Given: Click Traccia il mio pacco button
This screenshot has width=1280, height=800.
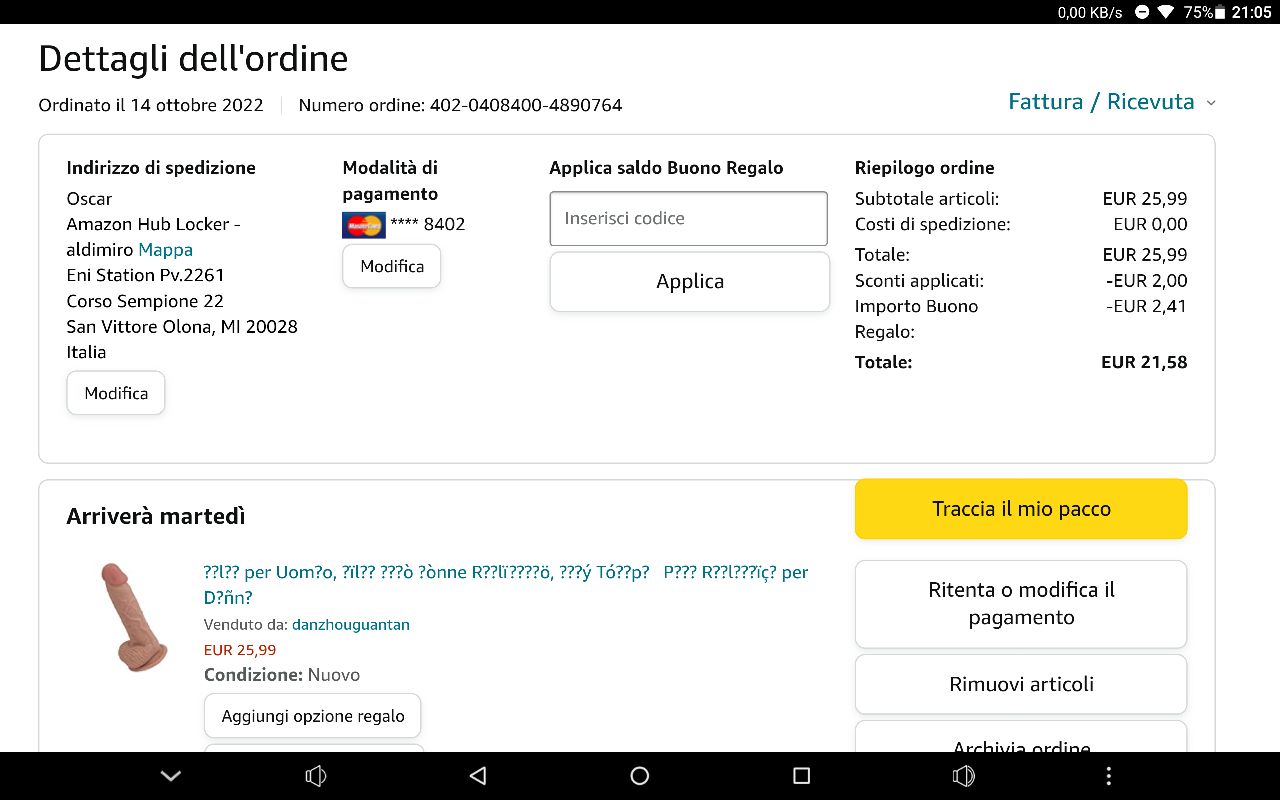Looking at the screenshot, I should pyautogui.click(x=1021, y=509).
